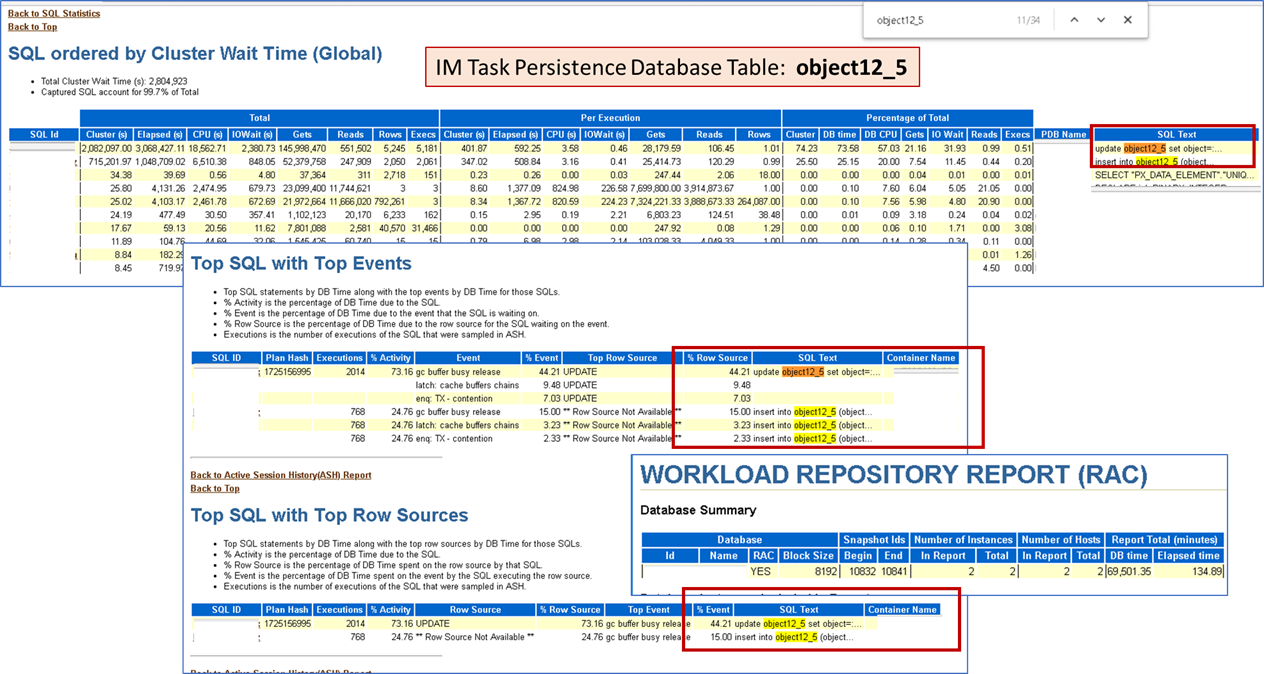This screenshot has width=1264, height=674.
Task: Click the Number of Instances header
Action: point(963,540)
